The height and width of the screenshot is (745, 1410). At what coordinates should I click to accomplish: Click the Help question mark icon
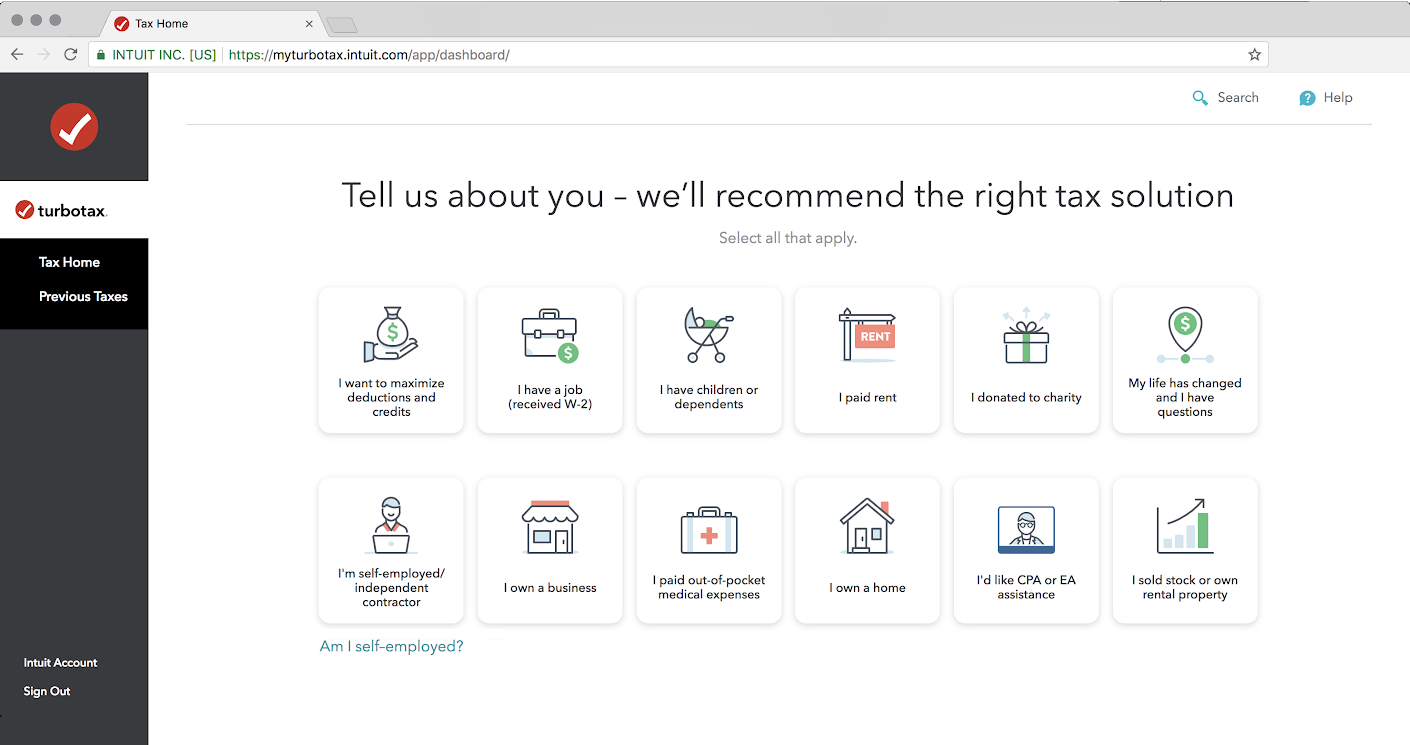(x=1307, y=98)
